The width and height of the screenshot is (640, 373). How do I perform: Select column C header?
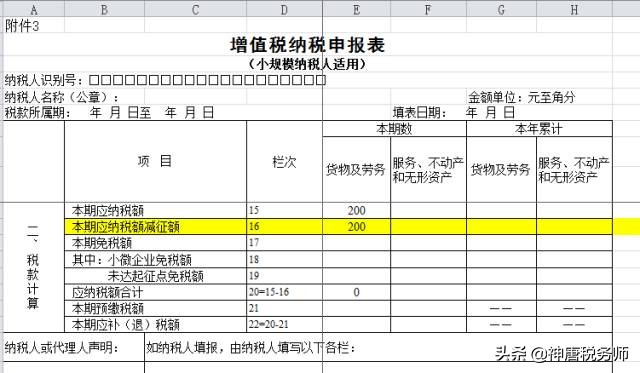(196, 9)
